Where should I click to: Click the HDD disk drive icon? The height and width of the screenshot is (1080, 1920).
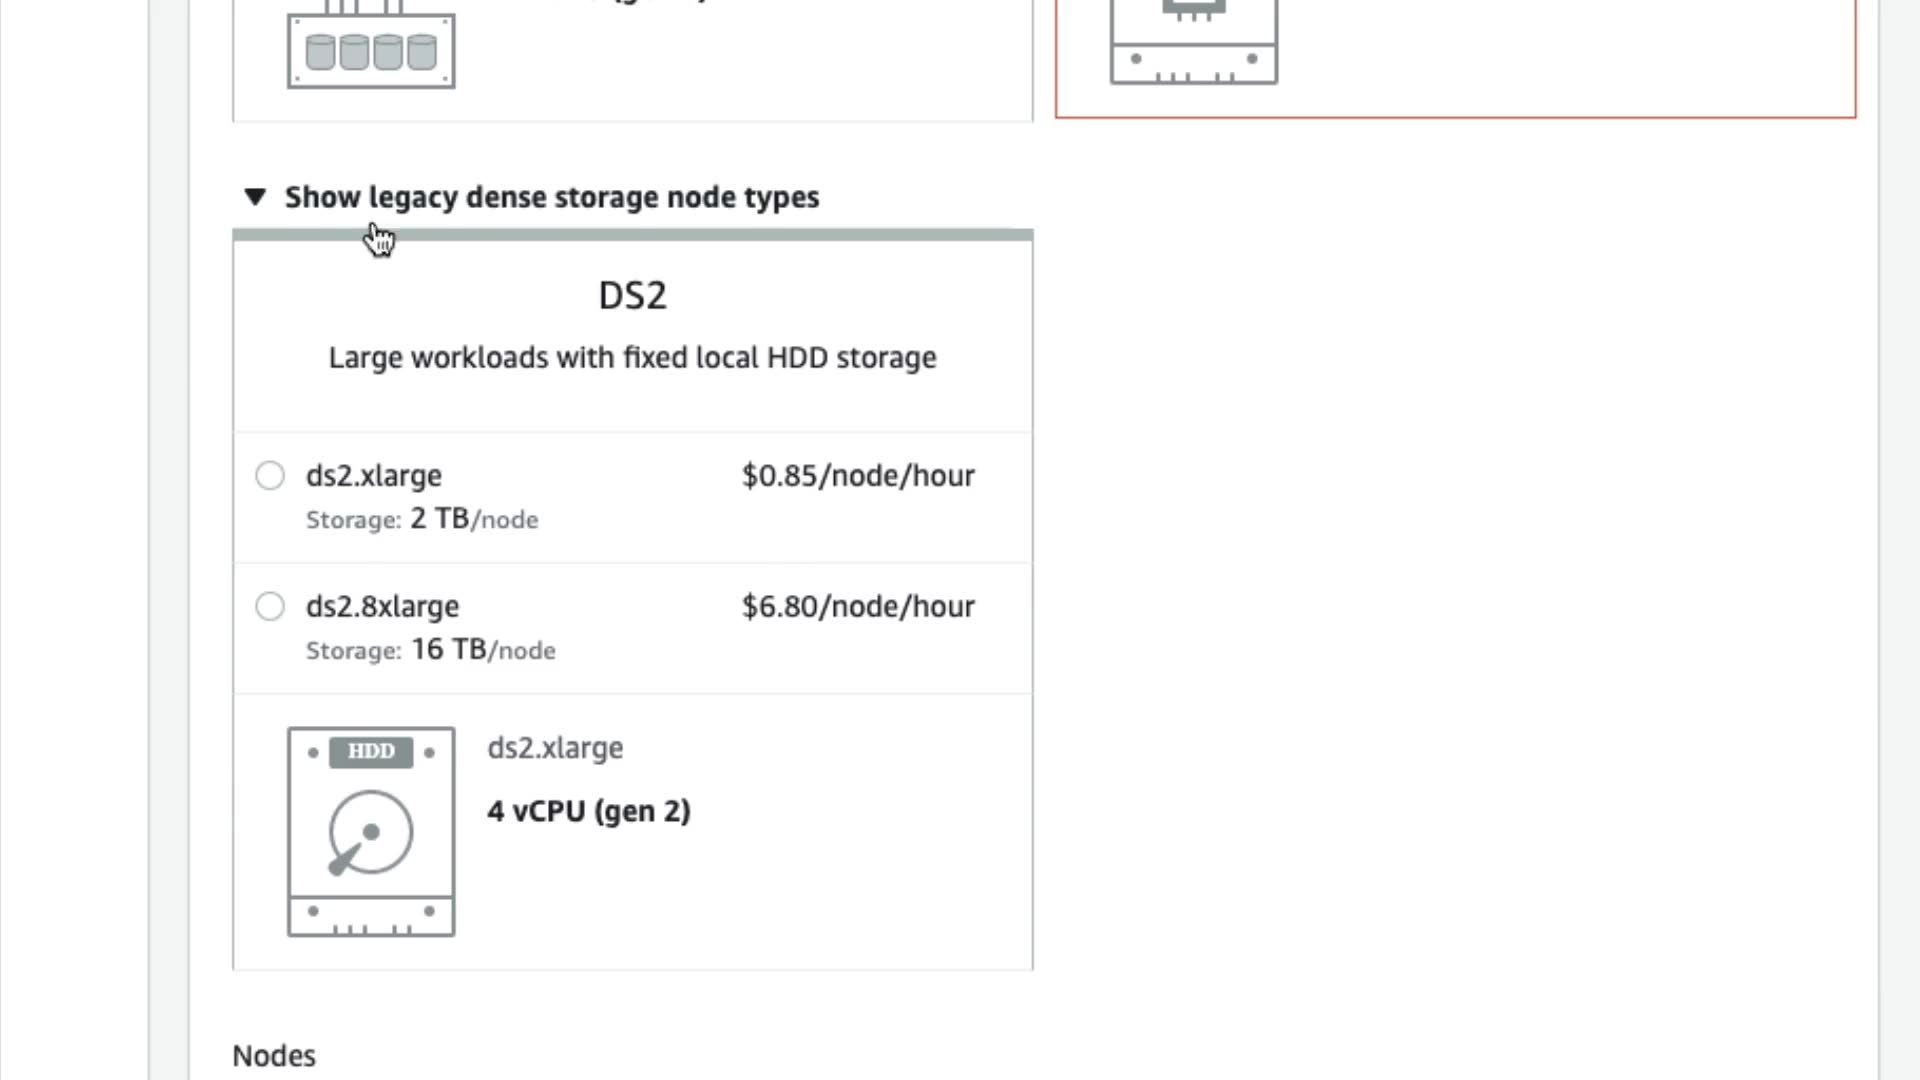(x=371, y=832)
